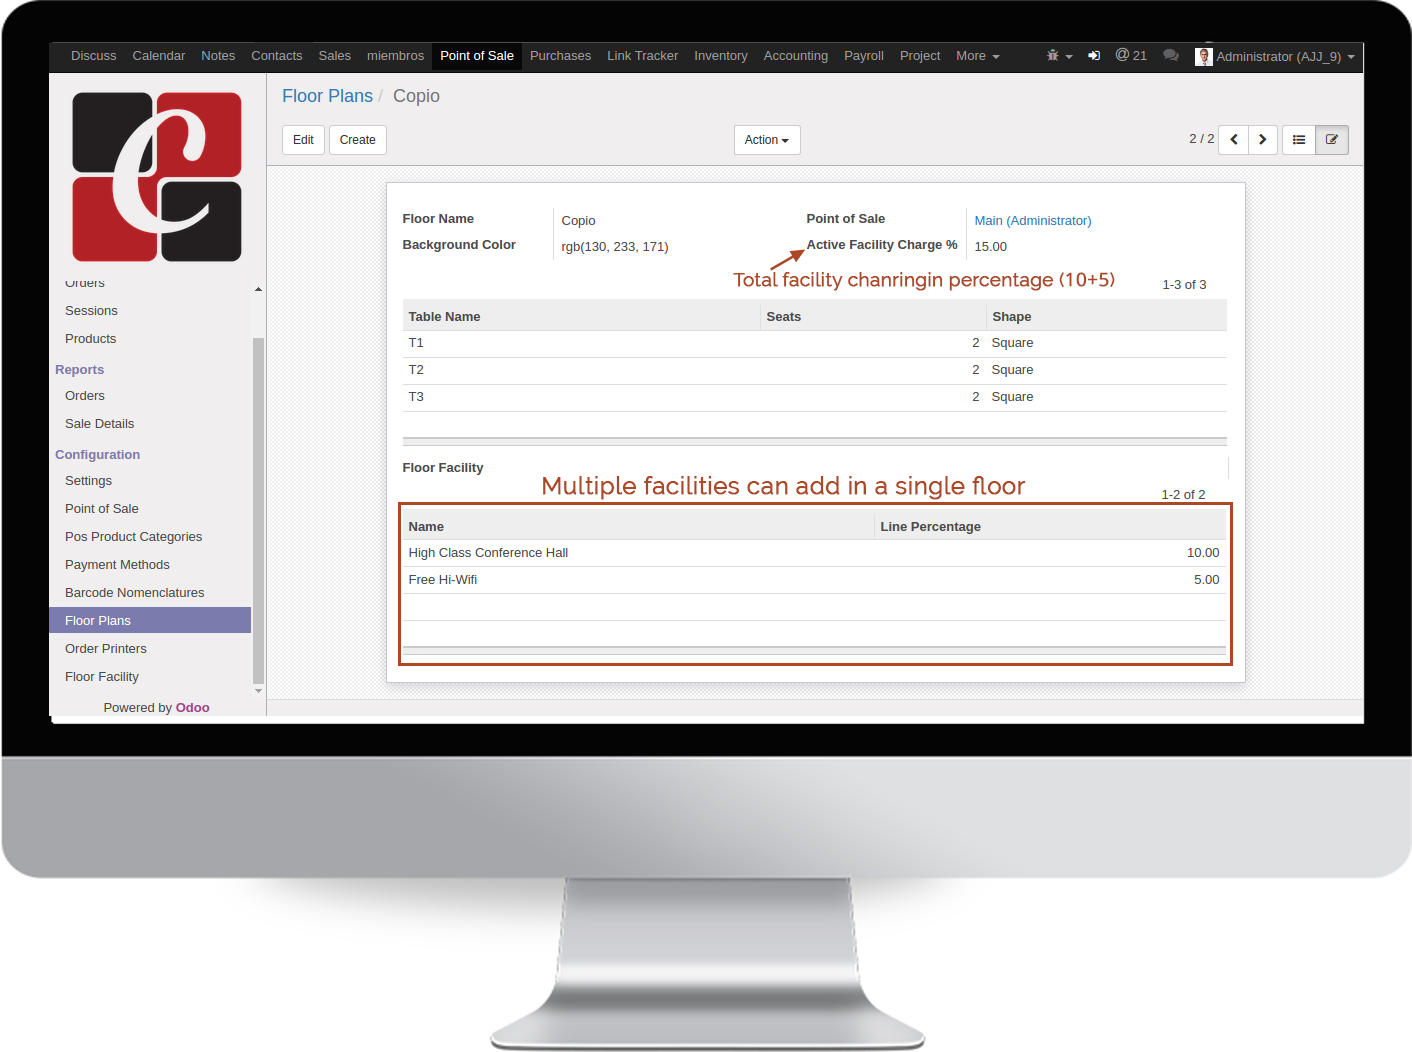The width and height of the screenshot is (1412, 1052).
Task: Select the Point of Sale top menu
Action: click(x=477, y=56)
